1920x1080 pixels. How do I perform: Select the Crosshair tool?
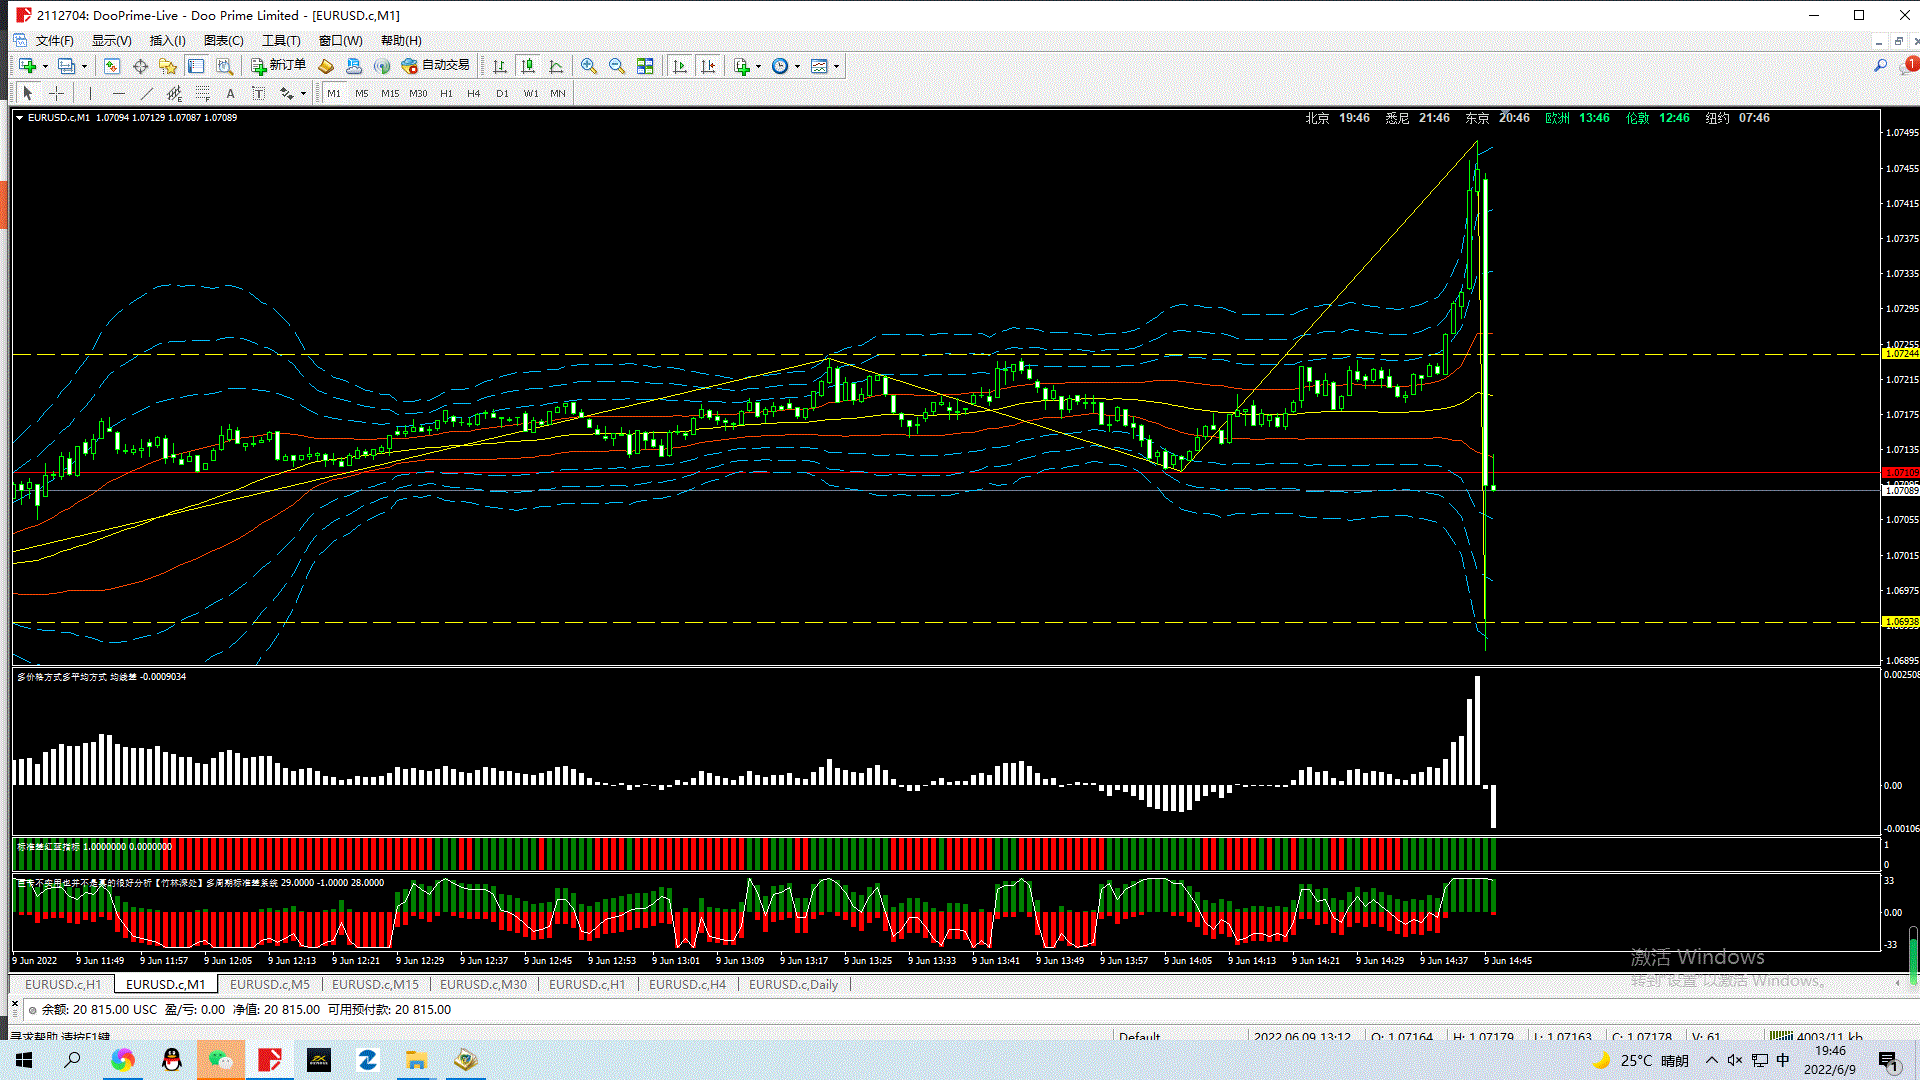[x=57, y=93]
